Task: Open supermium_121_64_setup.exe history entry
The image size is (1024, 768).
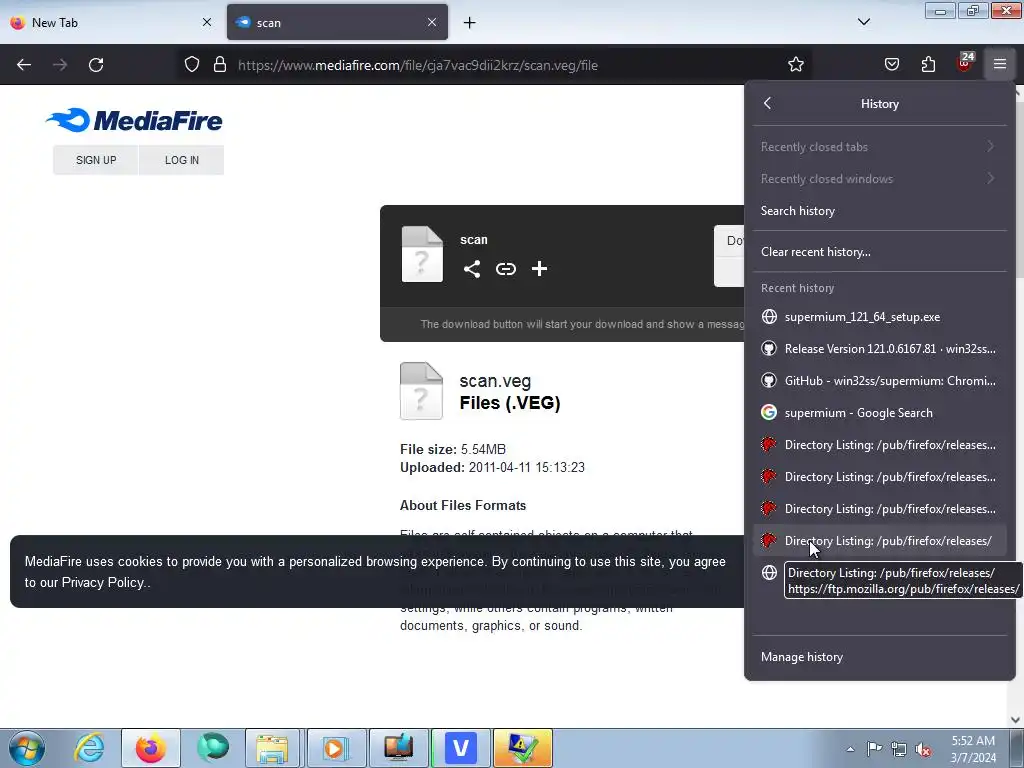Action: [879, 317]
